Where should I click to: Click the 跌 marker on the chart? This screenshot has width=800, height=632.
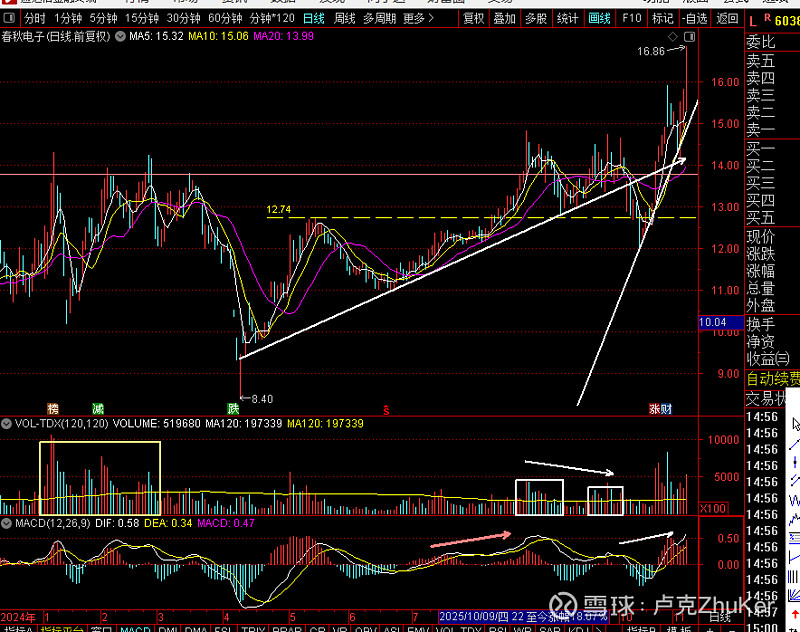[233, 408]
